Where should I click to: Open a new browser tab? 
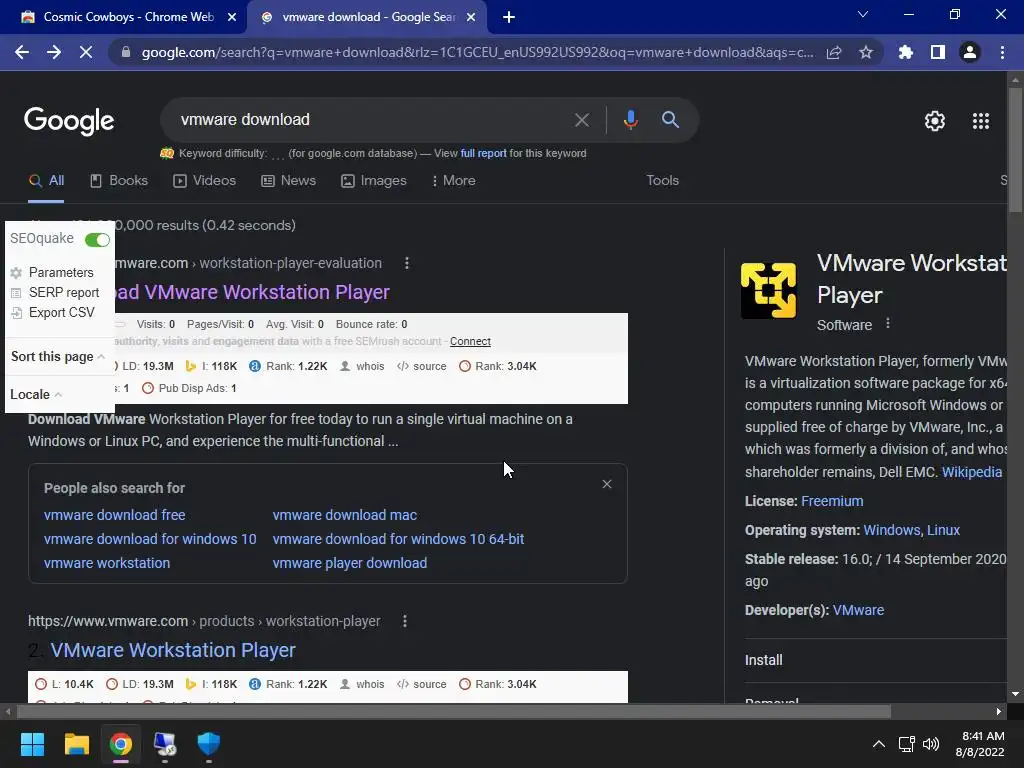(x=509, y=18)
